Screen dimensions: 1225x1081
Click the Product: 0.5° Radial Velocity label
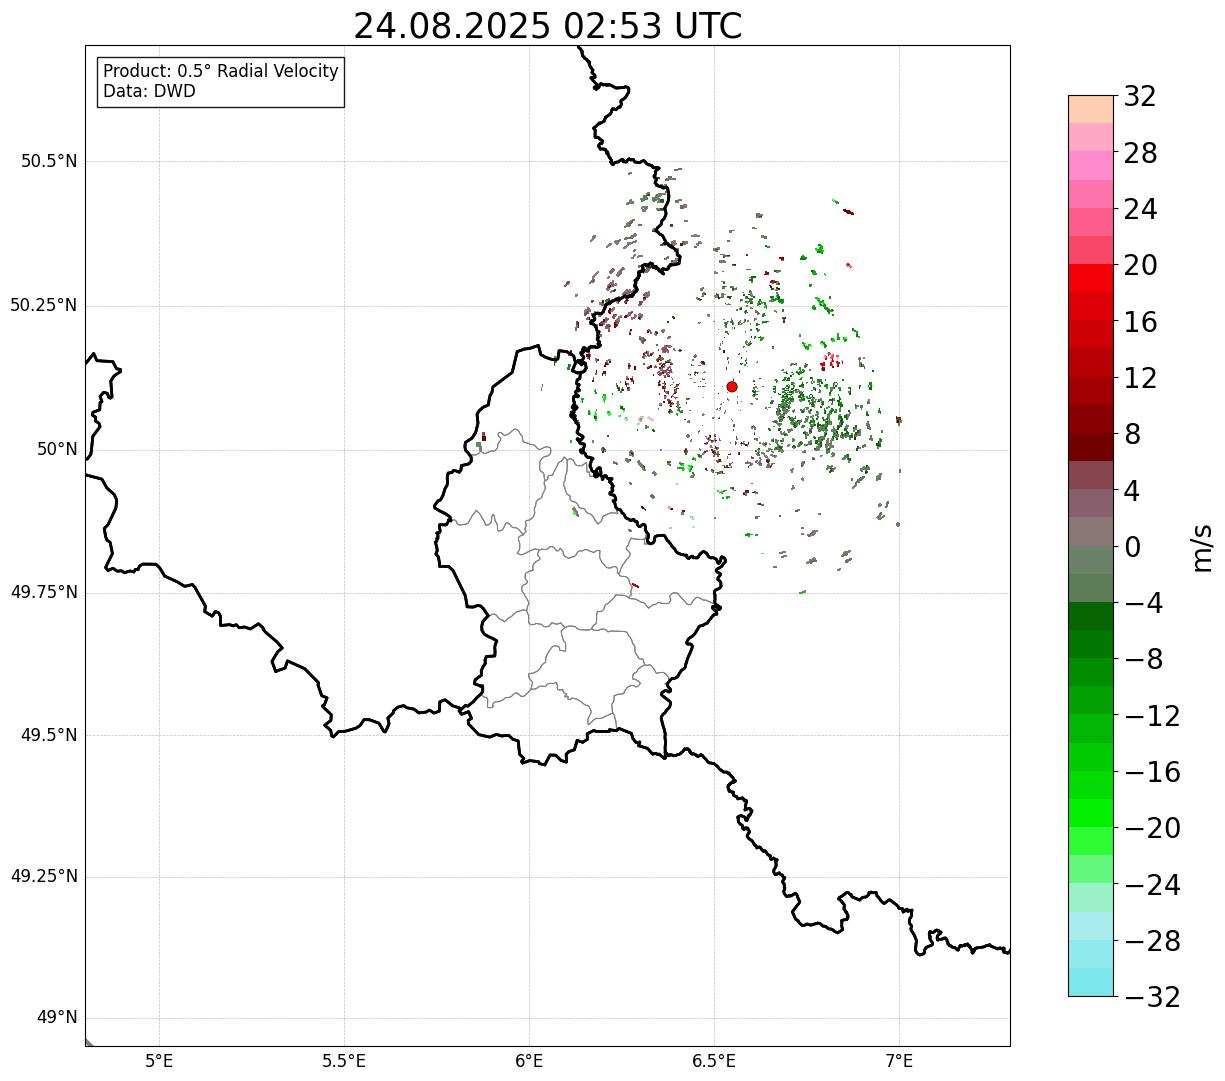221,72
